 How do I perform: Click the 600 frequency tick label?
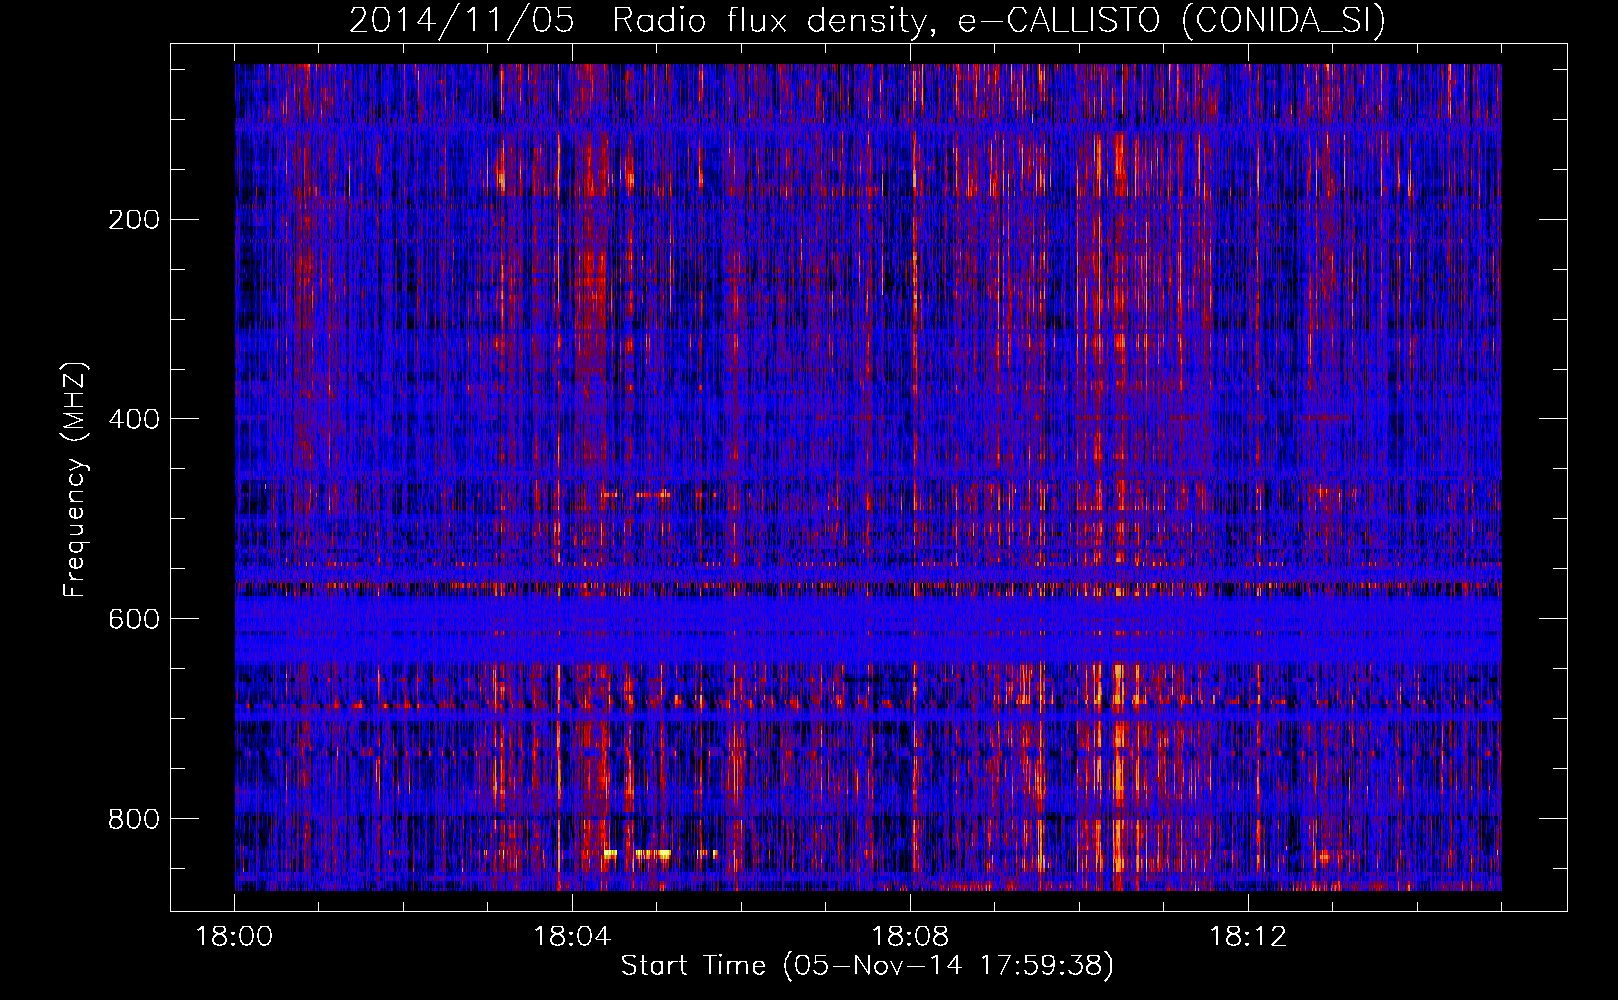(x=134, y=619)
